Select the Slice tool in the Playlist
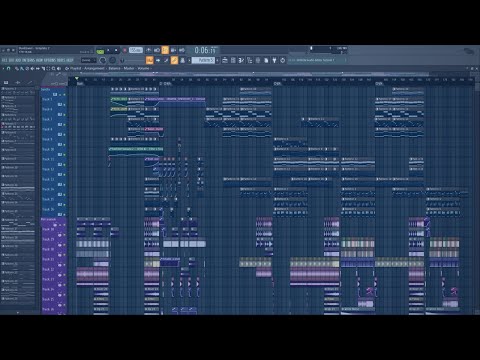Image resolution: width=480 pixels, height=360 pixels. click(x=43, y=69)
